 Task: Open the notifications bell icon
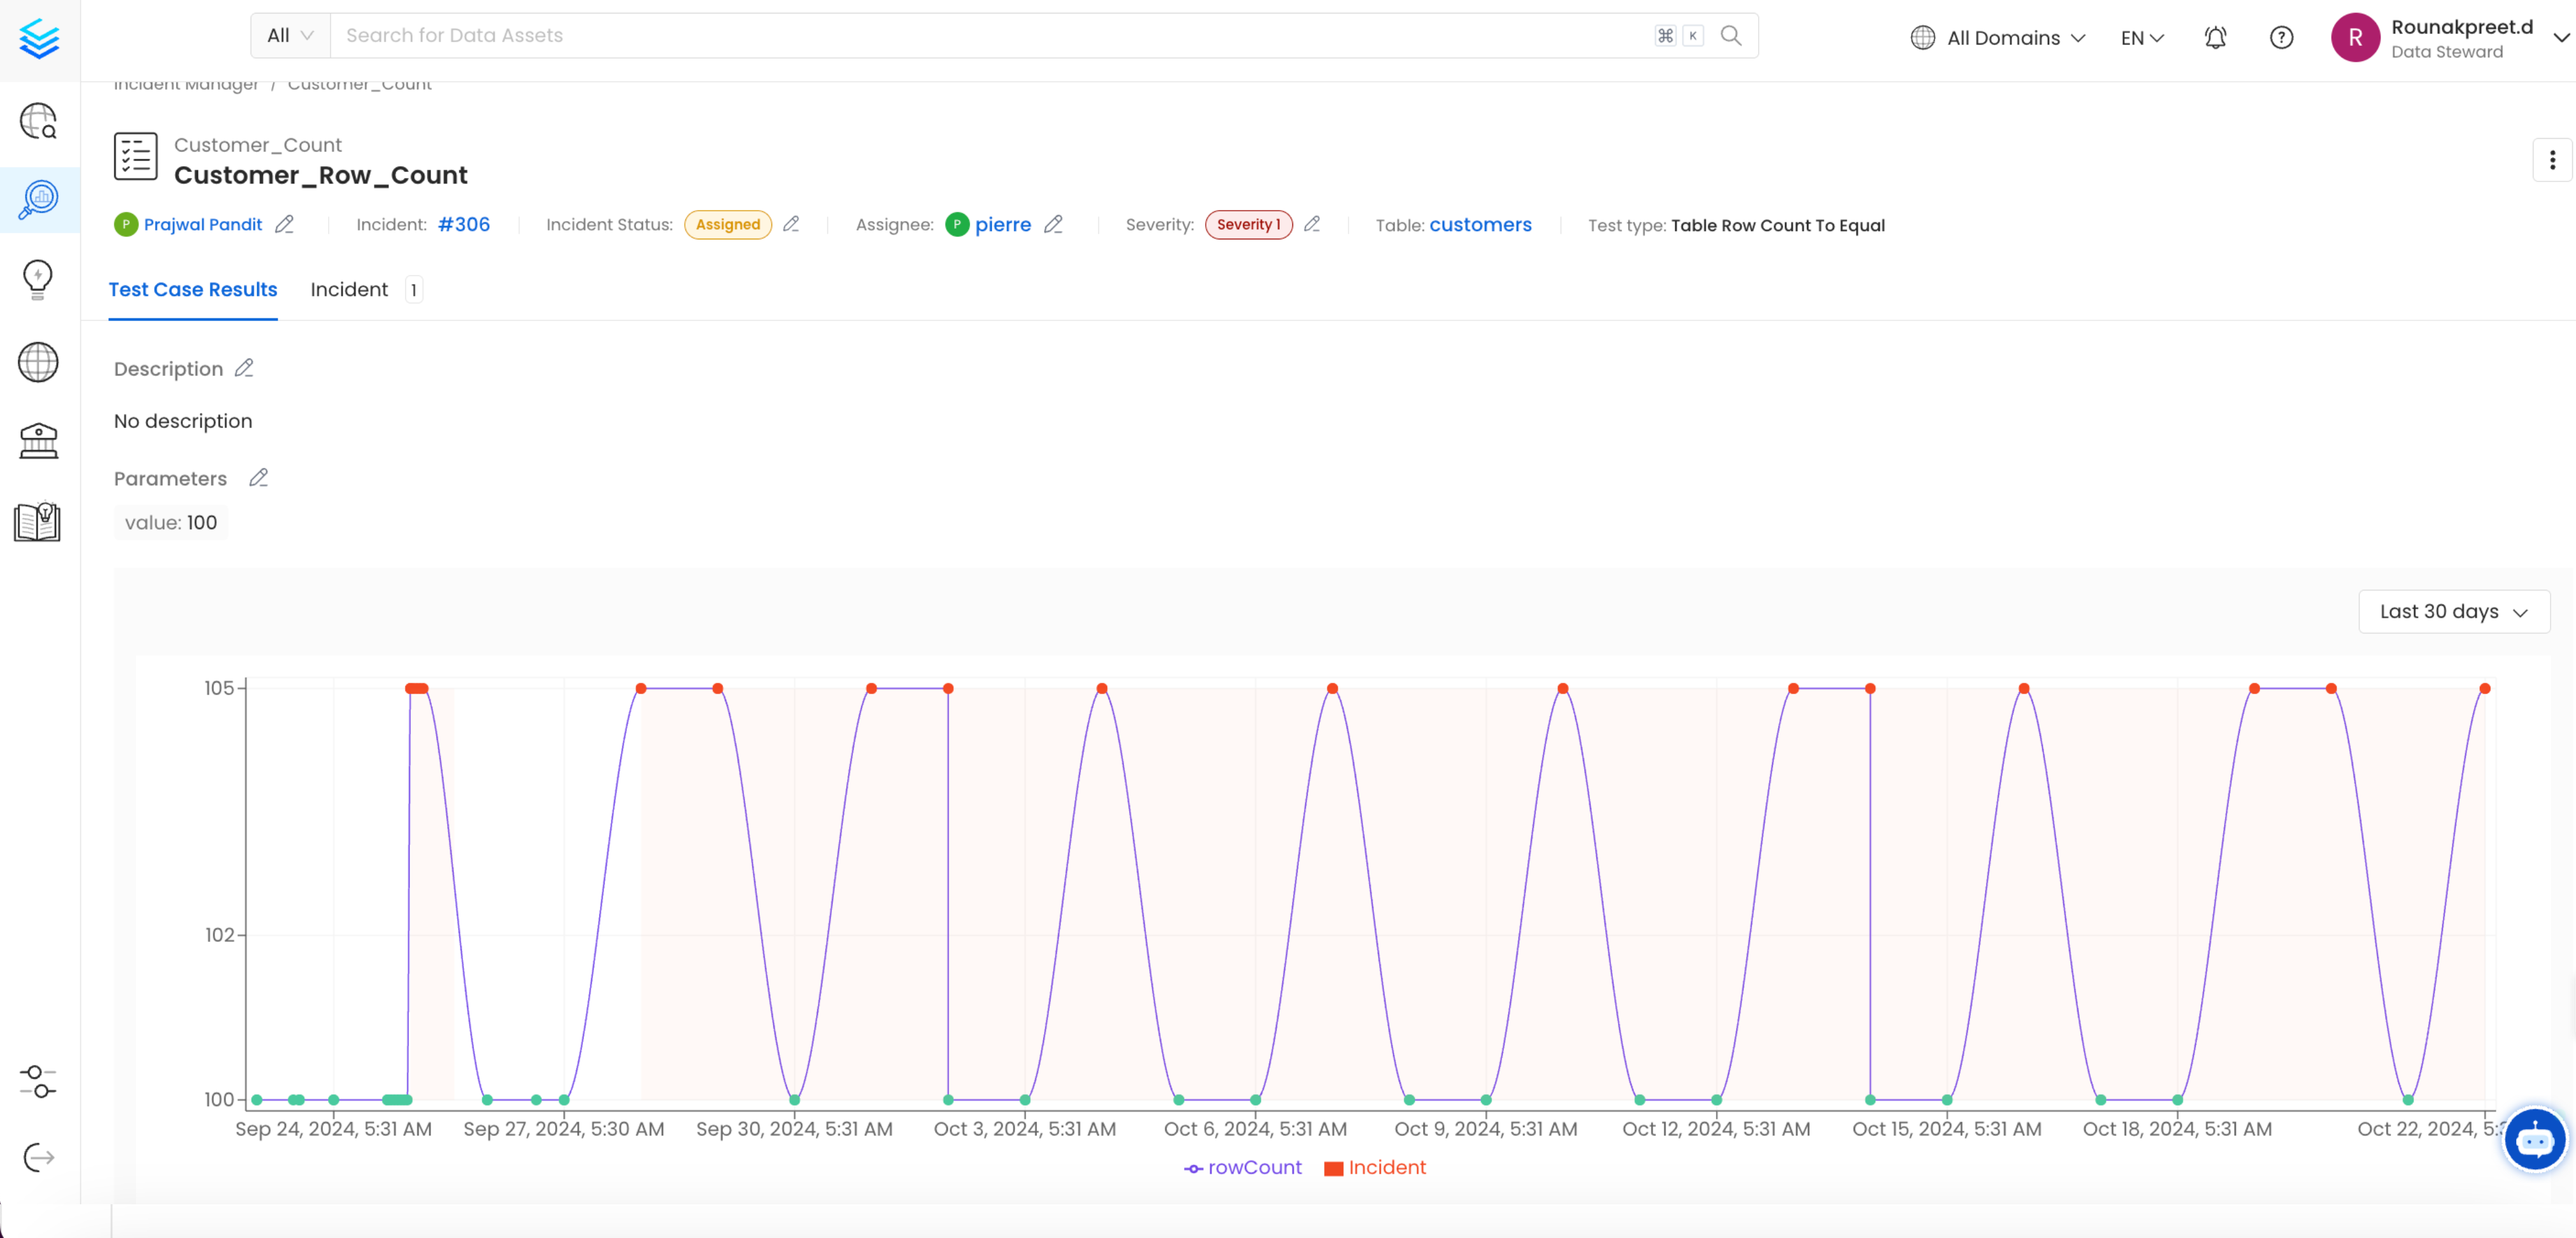pos(2215,37)
